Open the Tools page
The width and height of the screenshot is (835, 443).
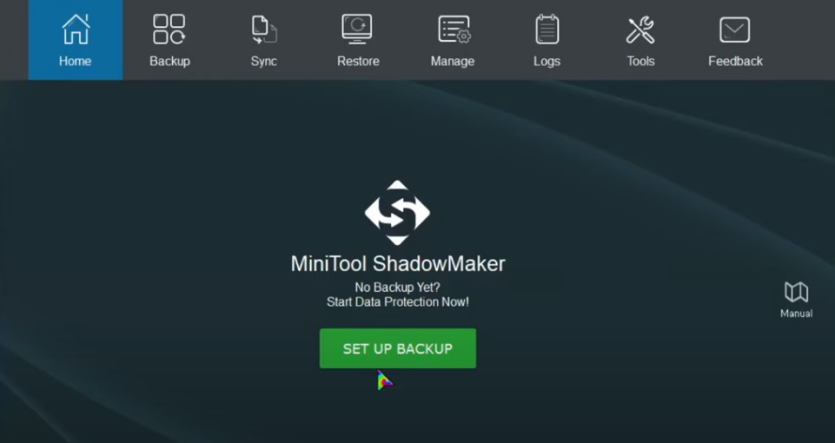pos(641,40)
